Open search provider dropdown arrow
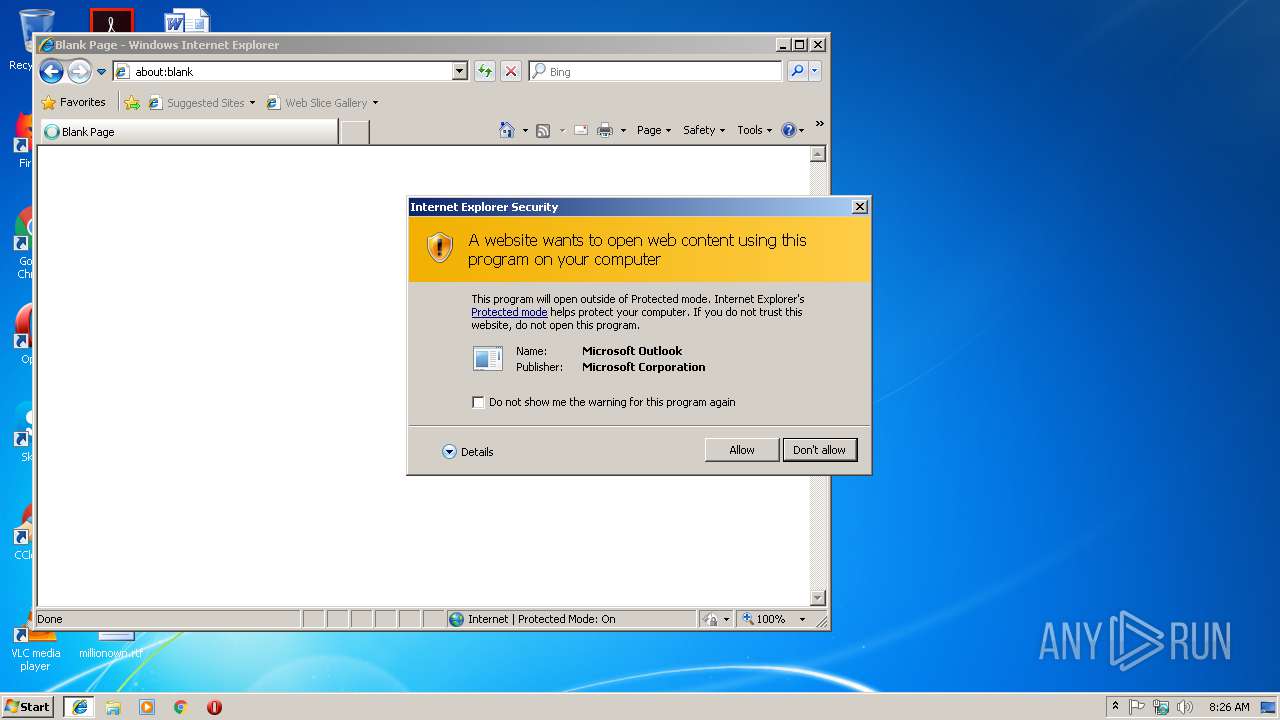 [x=815, y=71]
